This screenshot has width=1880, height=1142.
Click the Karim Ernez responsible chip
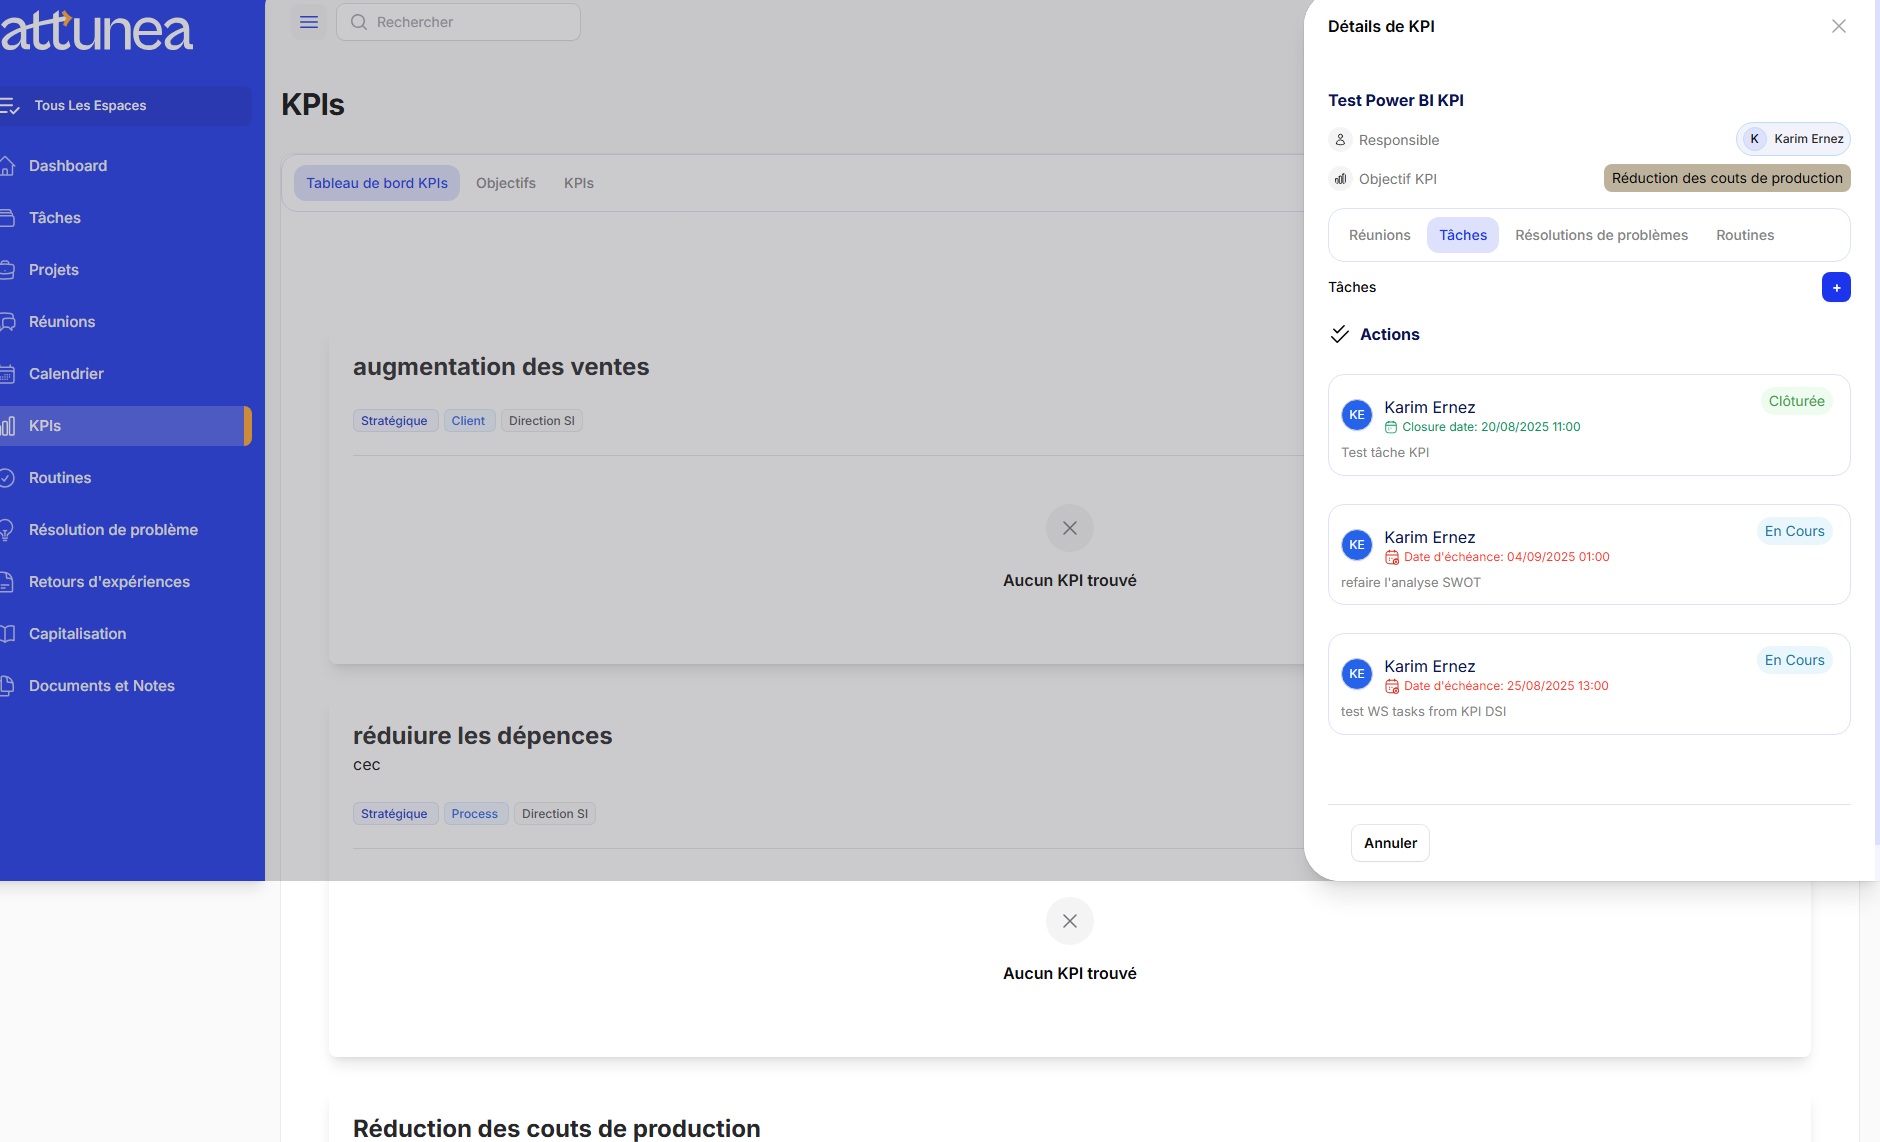pos(1794,138)
